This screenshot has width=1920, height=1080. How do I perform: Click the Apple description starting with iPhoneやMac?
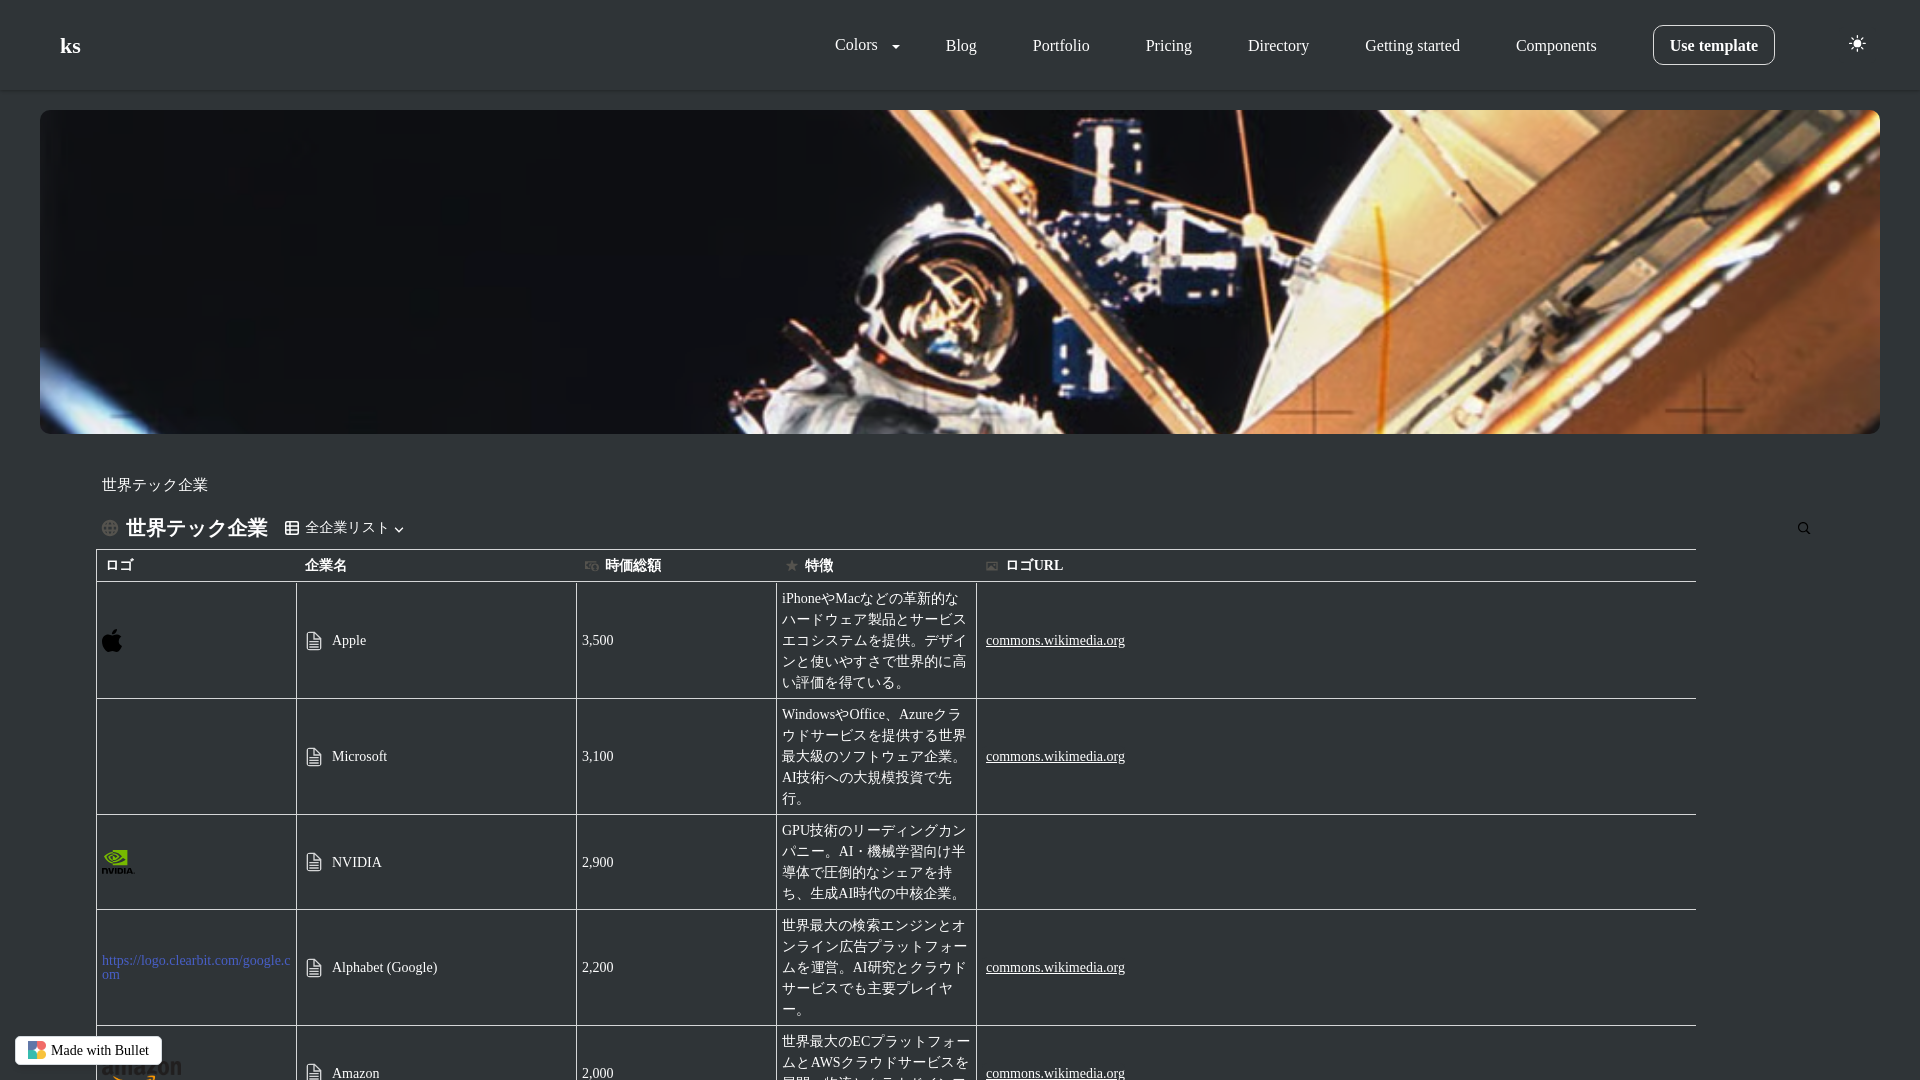point(875,641)
